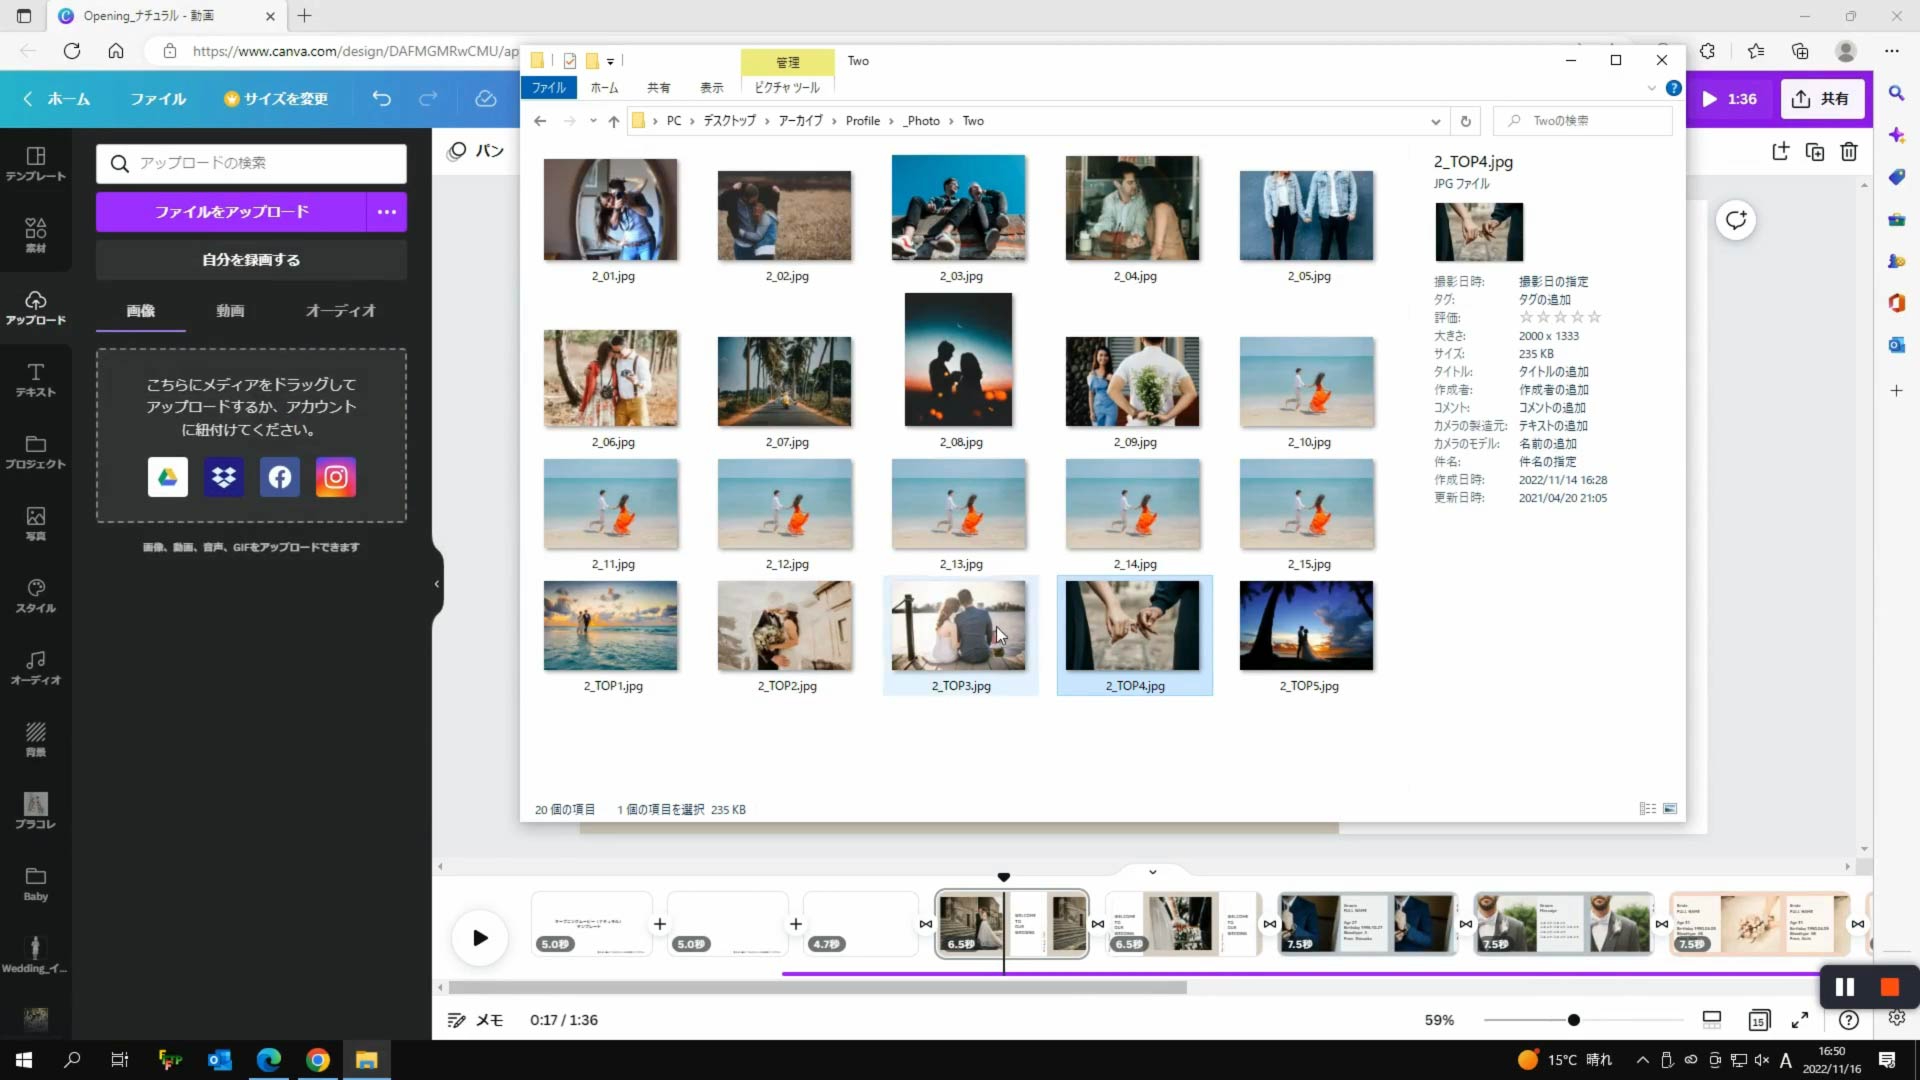Click the Dropbox upload icon
Viewport: 1920px width, 1080px height.
224,477
